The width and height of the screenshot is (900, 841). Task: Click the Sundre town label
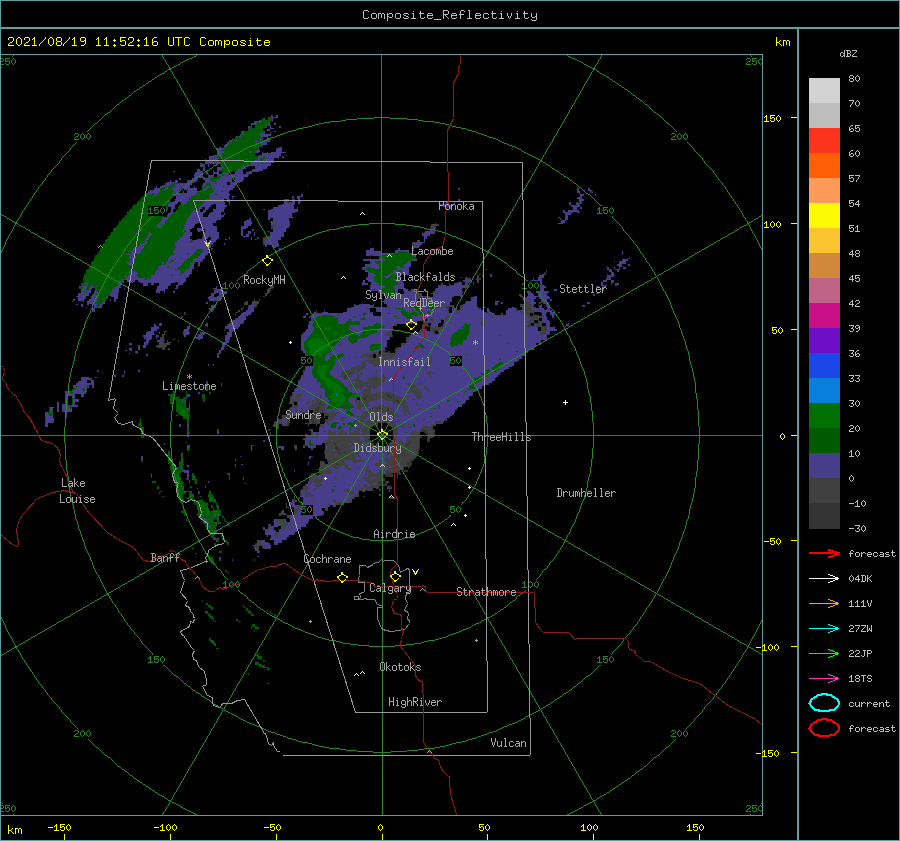click(303, 414)
